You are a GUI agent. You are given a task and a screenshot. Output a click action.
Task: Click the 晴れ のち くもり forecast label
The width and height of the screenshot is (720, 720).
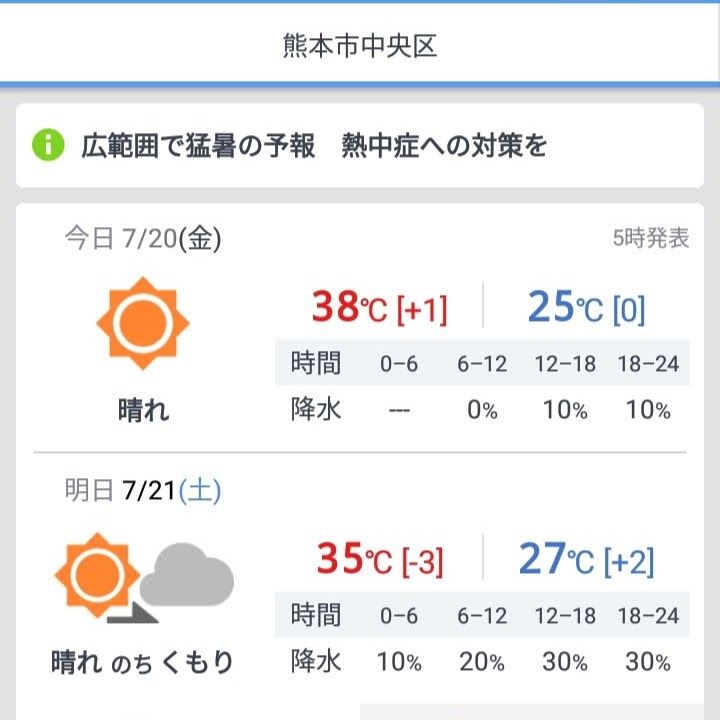(x=142, y=662)
